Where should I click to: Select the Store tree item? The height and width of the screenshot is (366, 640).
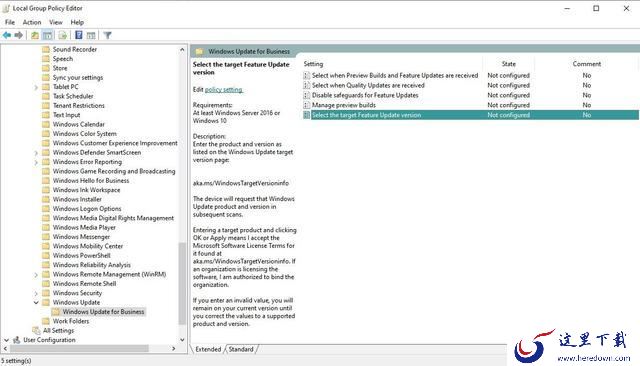coord(60,68)
